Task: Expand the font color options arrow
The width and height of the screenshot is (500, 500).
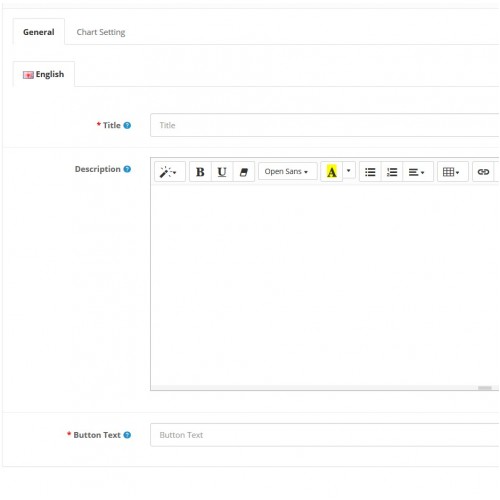Action: pyautogui.click(x=349, y=171)
